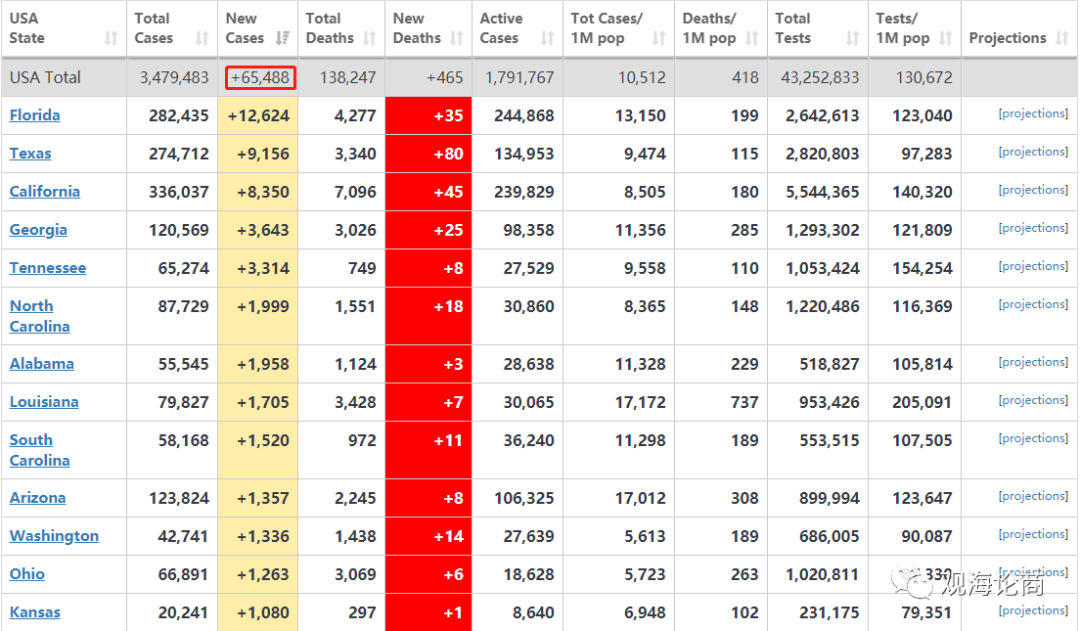Select California new deaths +45
Viewport: 1080px width, 631px height.
[448, 192]
